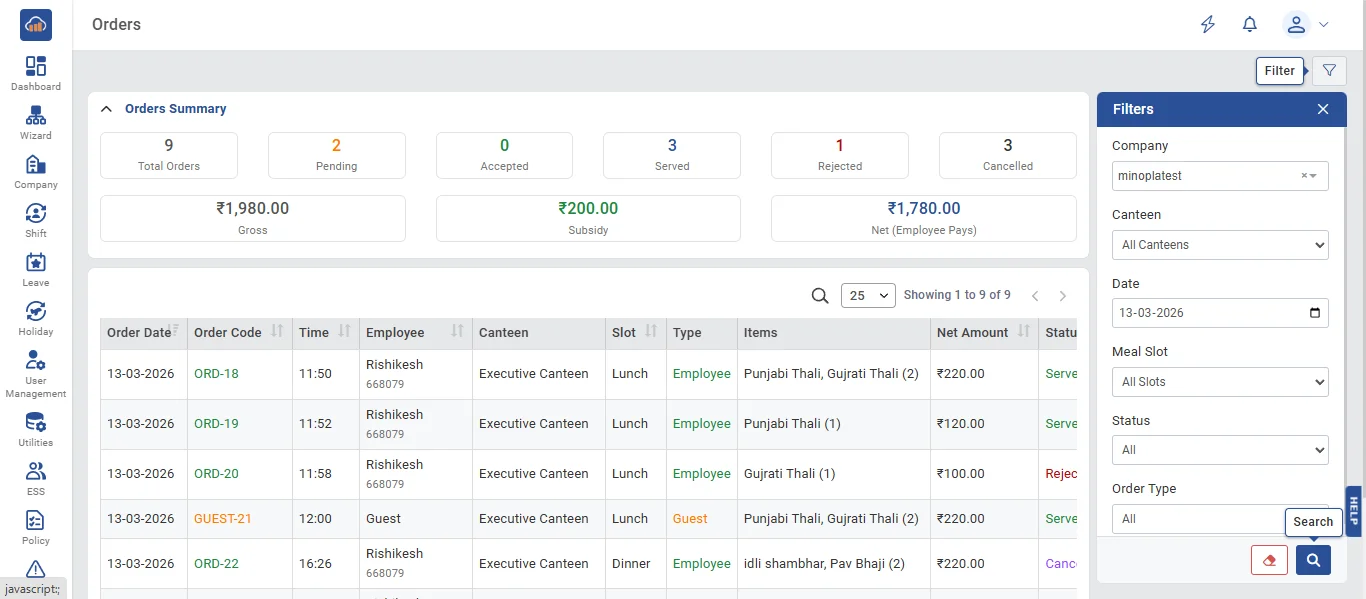Click the Rejected summary card
Image resolution: width=1366 pixels, height=599 pixels.
point(840,155)
